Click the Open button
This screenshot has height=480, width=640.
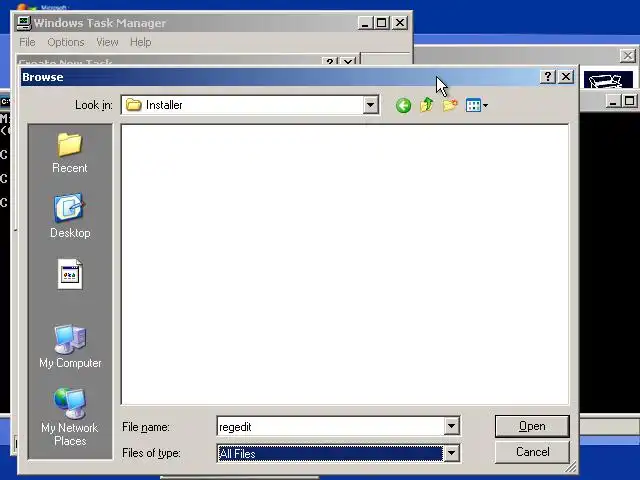point(532,426)
